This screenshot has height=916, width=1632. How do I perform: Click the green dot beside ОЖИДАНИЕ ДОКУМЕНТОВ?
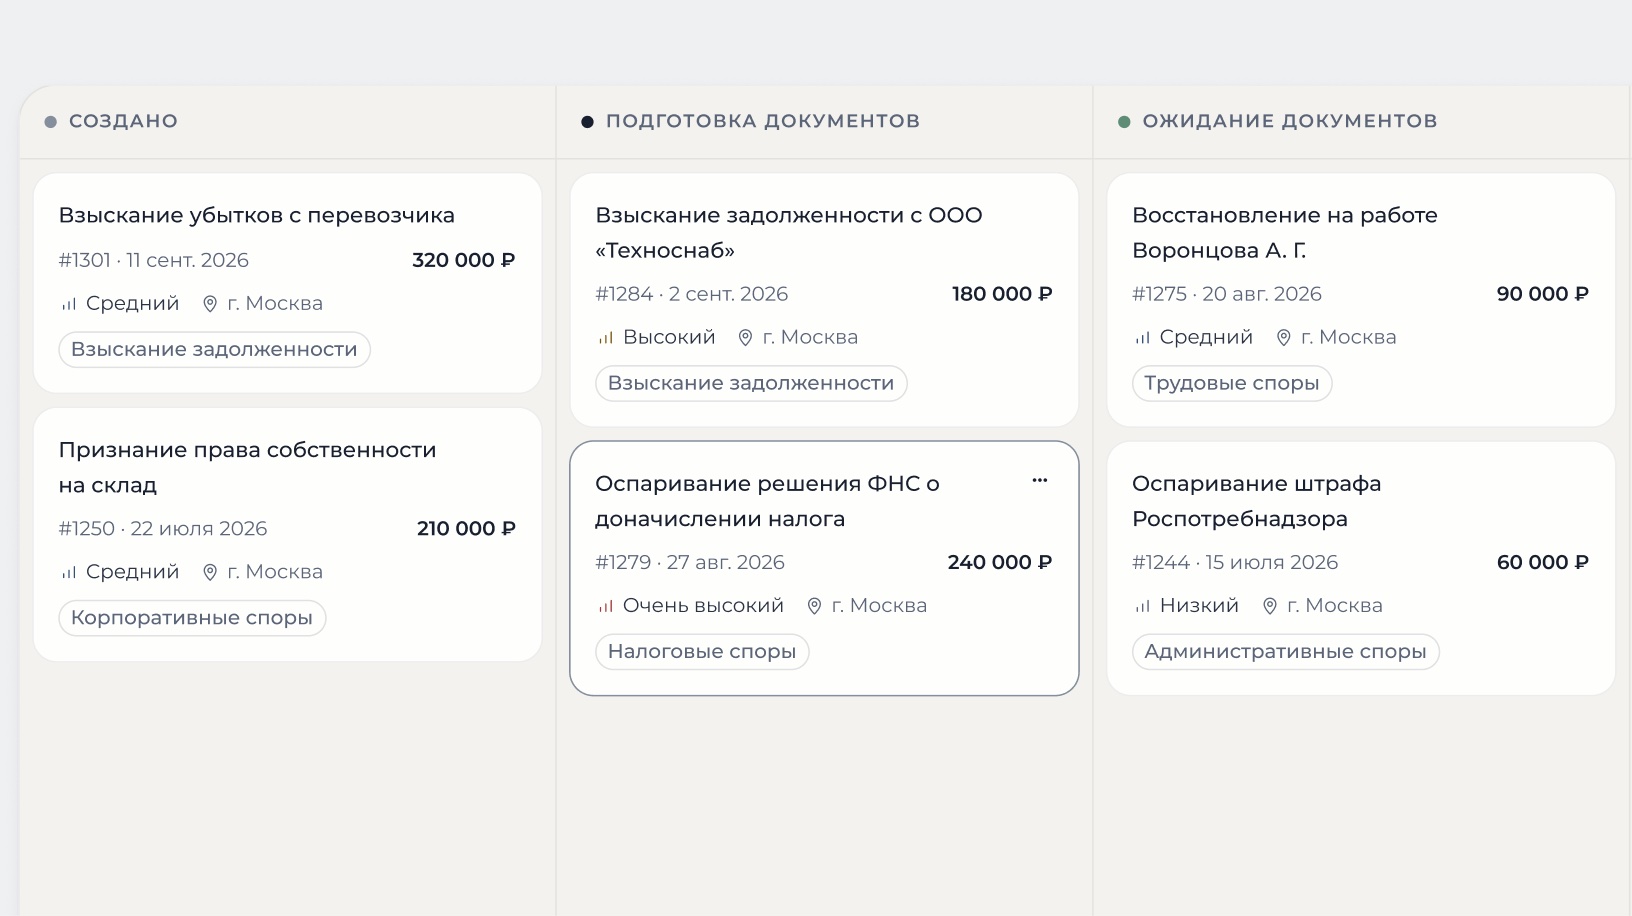point(1124,122)
